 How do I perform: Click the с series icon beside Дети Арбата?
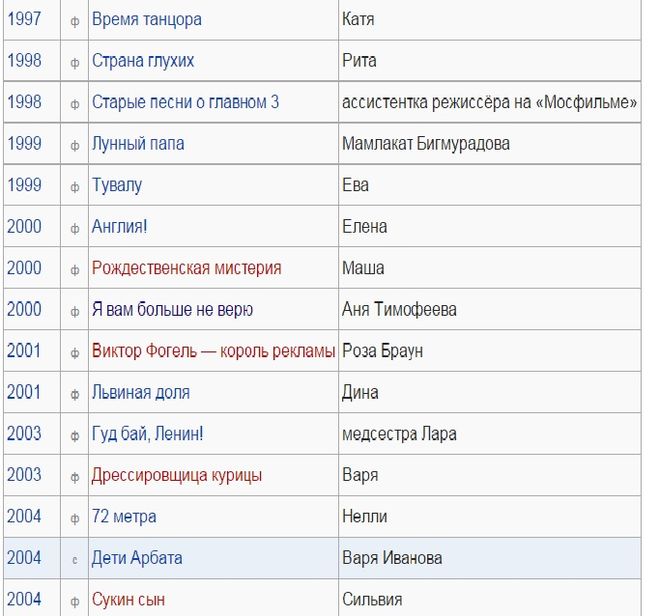pos(75,560)
